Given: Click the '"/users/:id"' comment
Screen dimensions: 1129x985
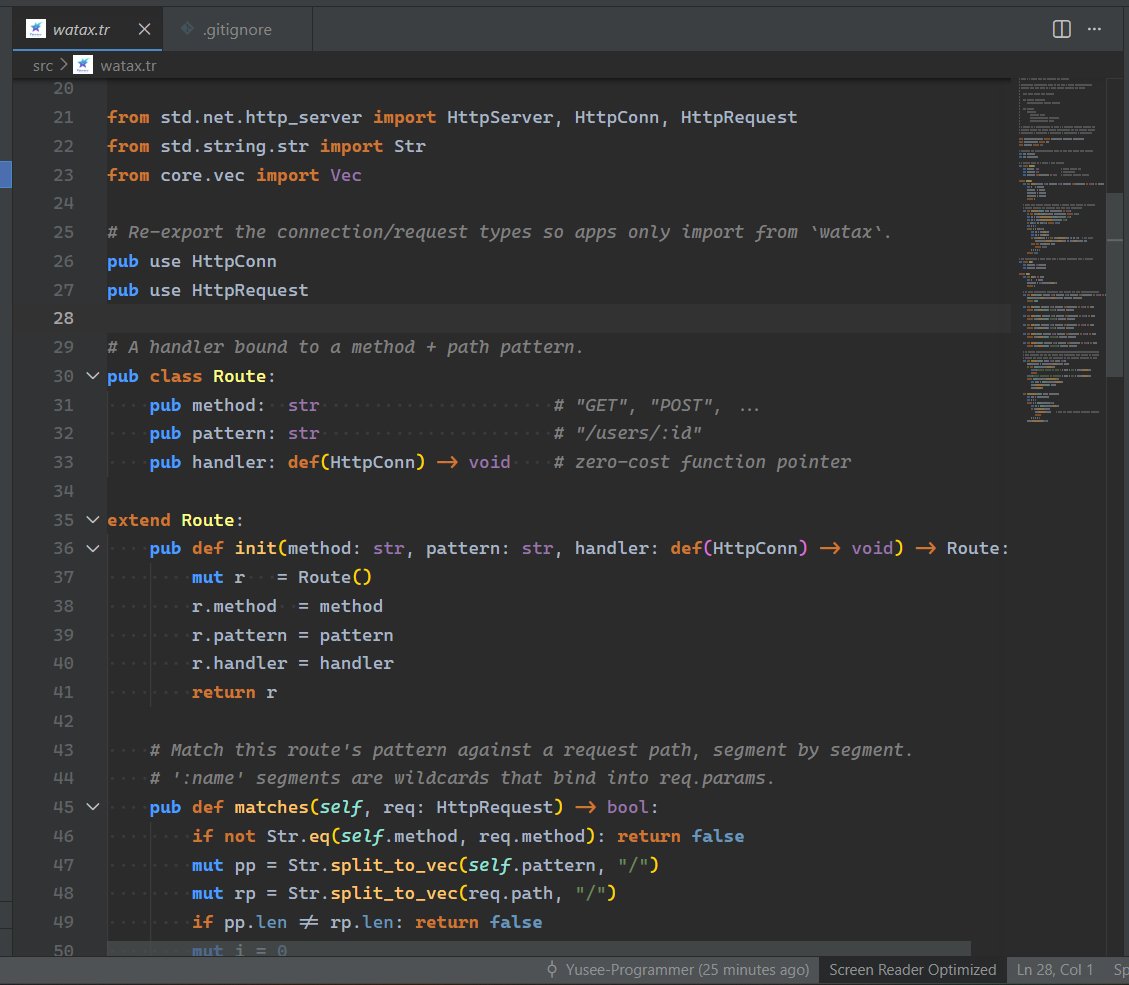Looking at the screenshot, I should point(638,433).
